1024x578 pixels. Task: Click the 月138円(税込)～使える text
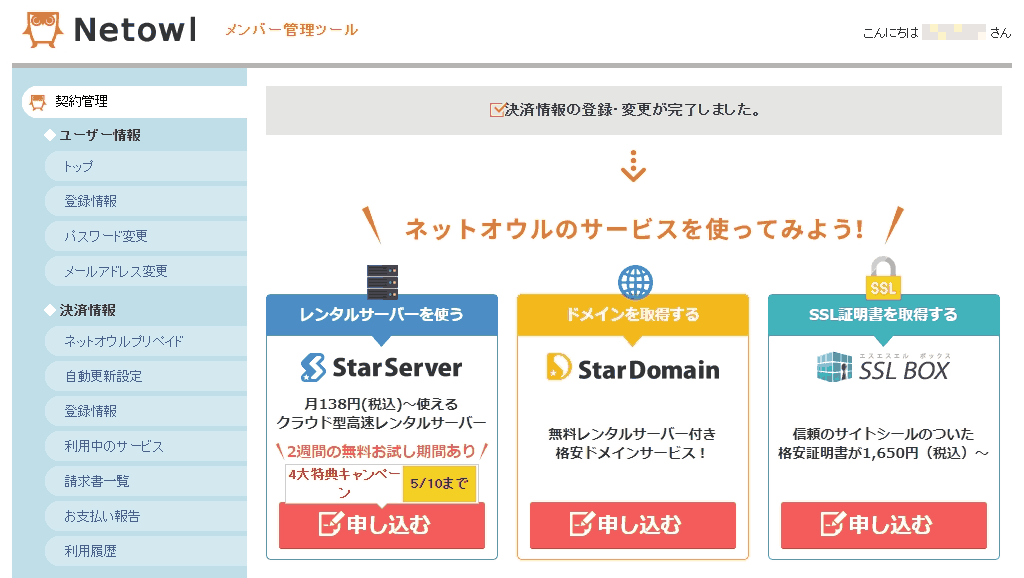381,404
